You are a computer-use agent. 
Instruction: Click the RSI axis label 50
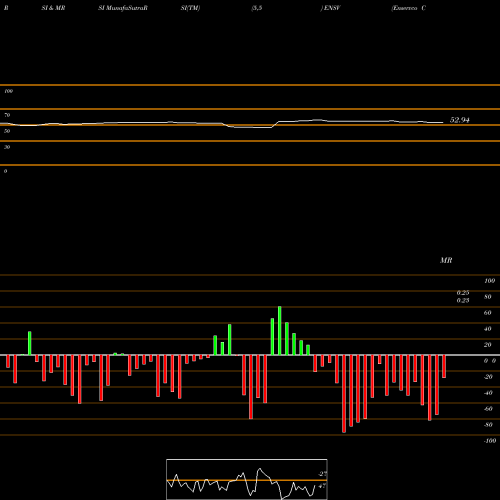click(7, 131)
